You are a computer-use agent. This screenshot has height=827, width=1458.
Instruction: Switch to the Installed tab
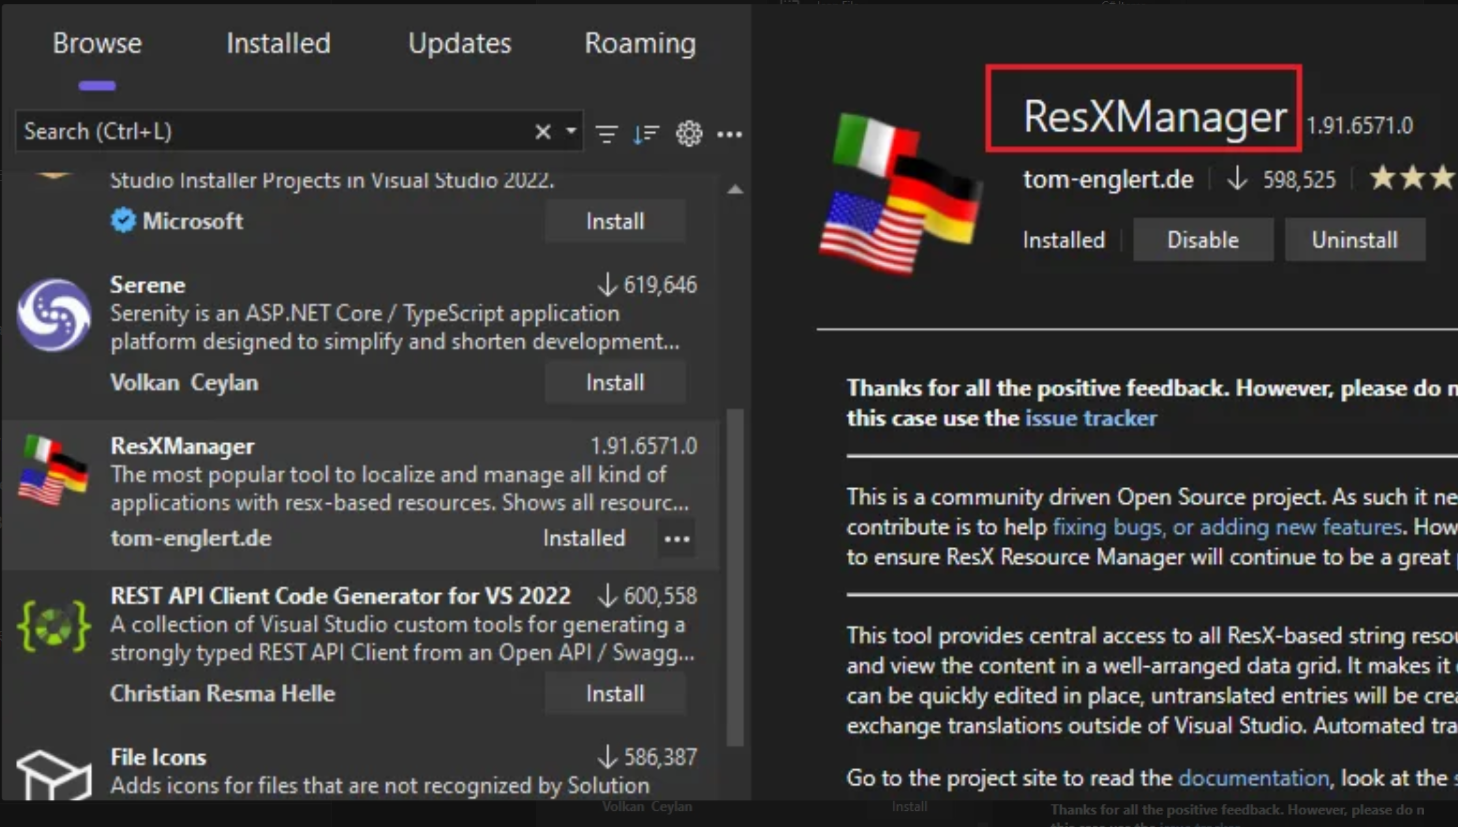pyautogui.click(x=278, y=43)
